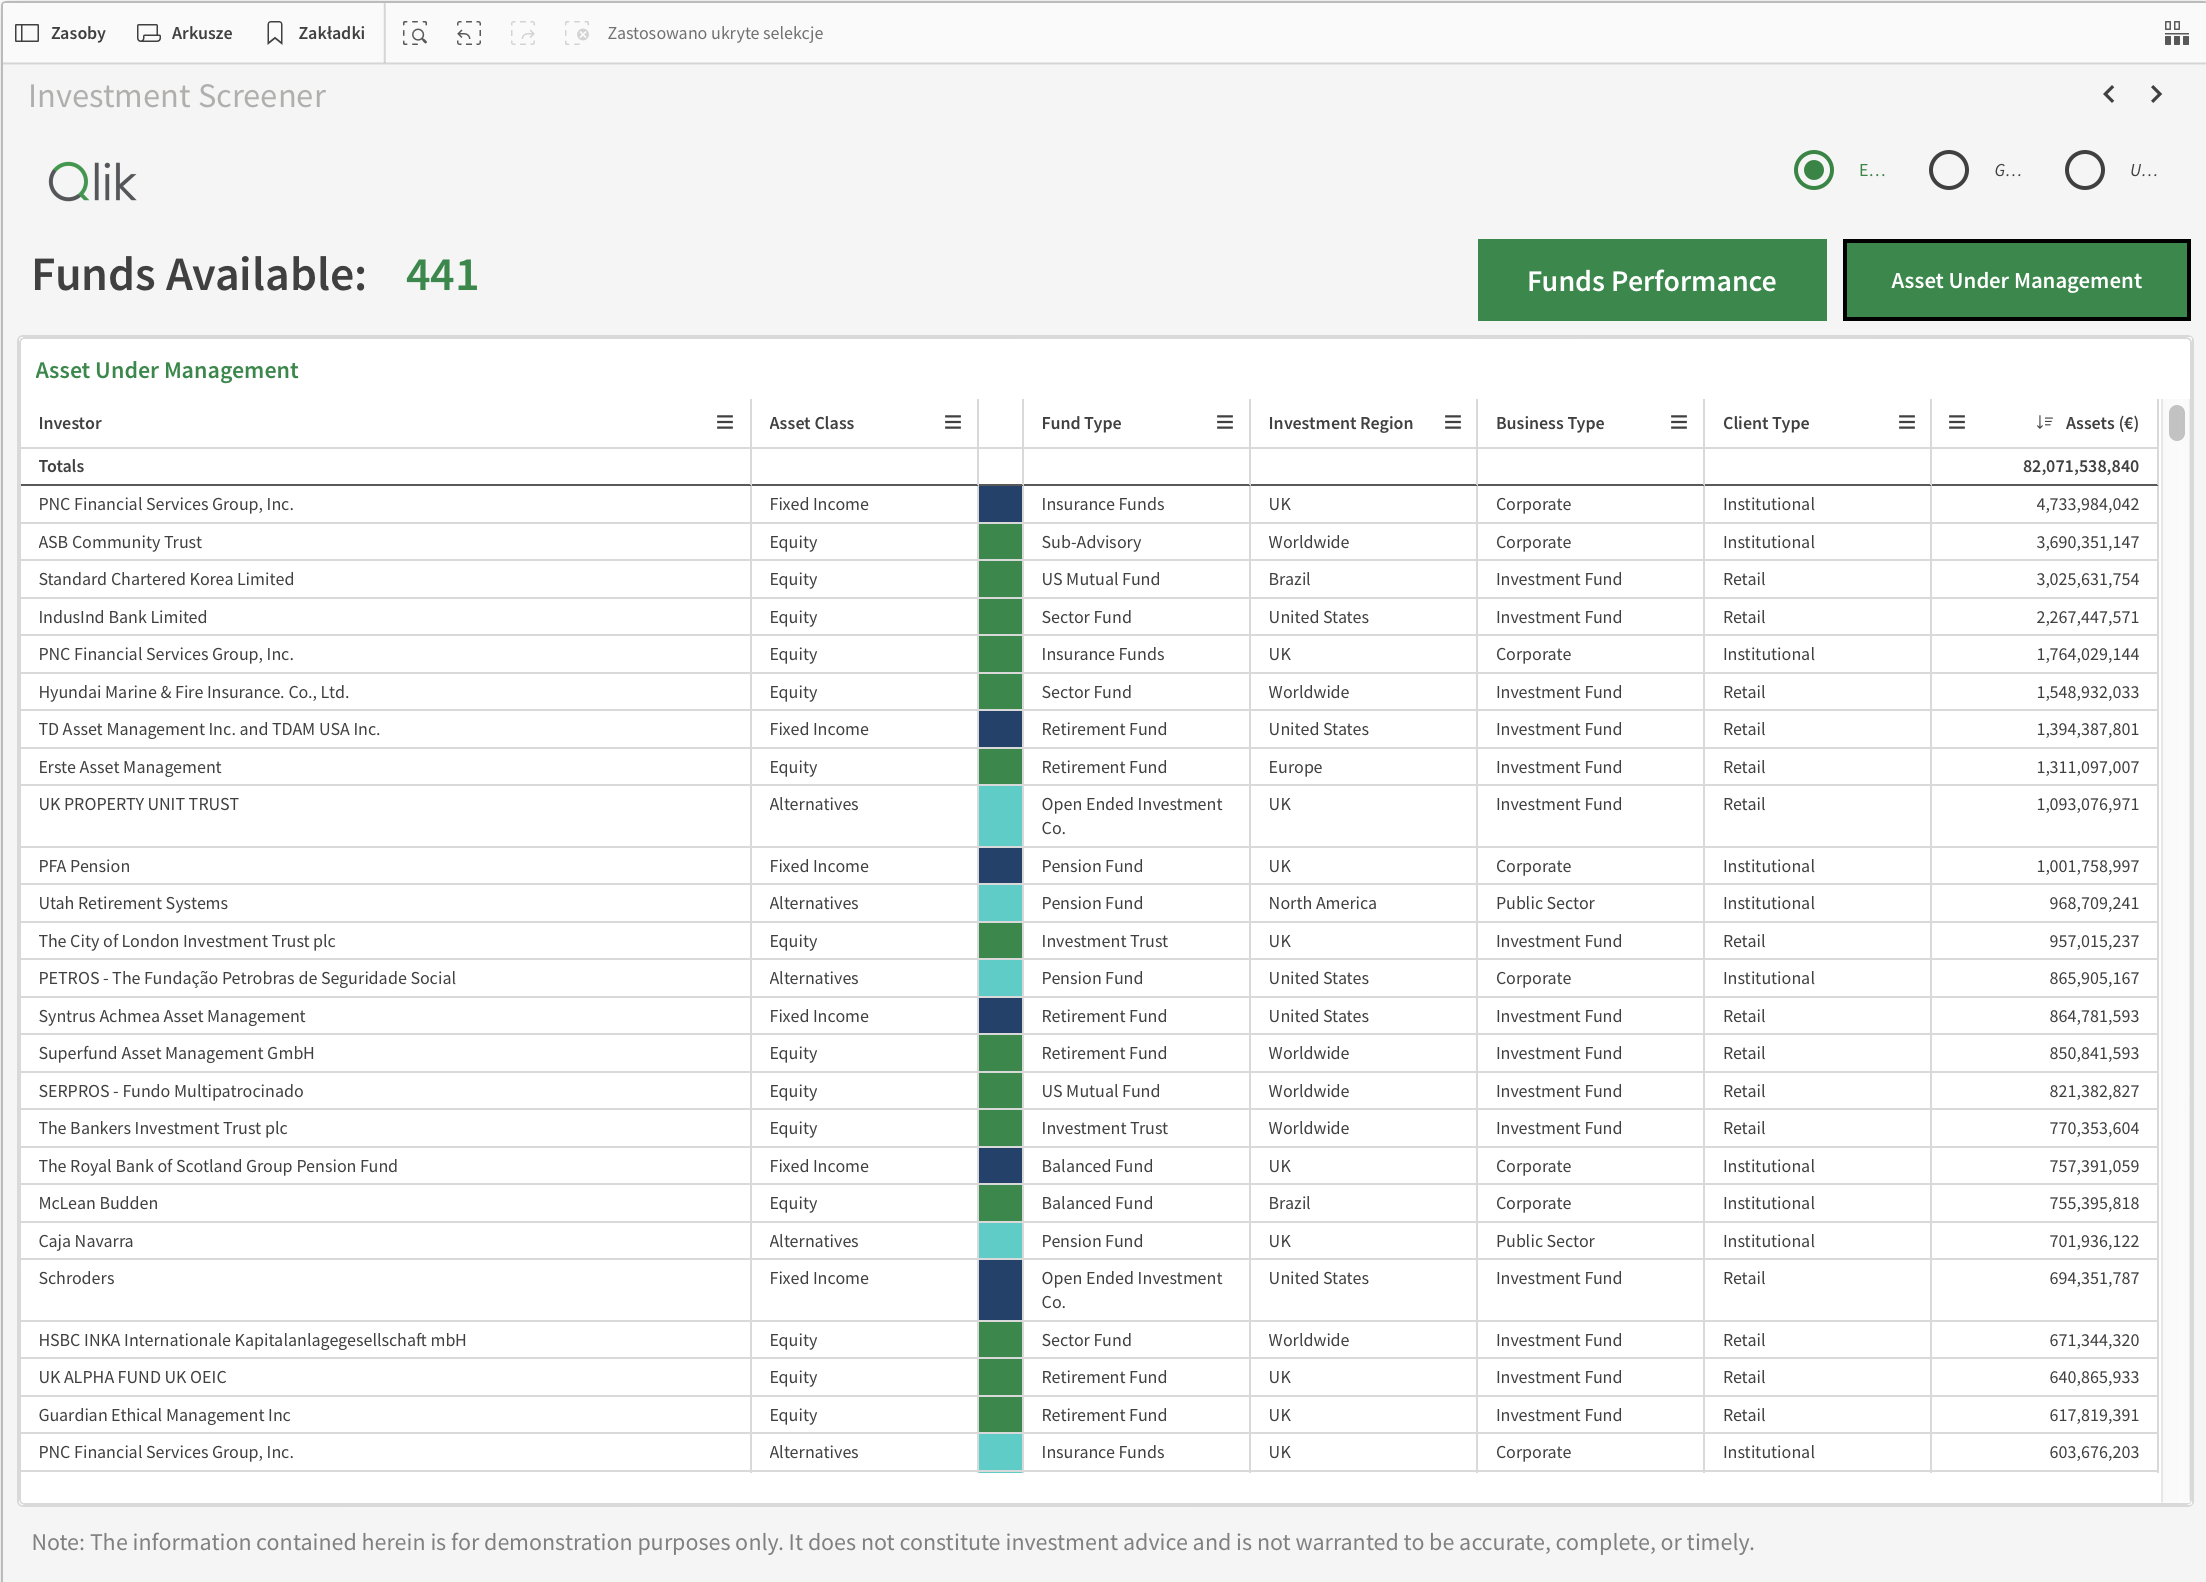Click teal swatch in Utah Retirement Systems row

pos(1000,903)
